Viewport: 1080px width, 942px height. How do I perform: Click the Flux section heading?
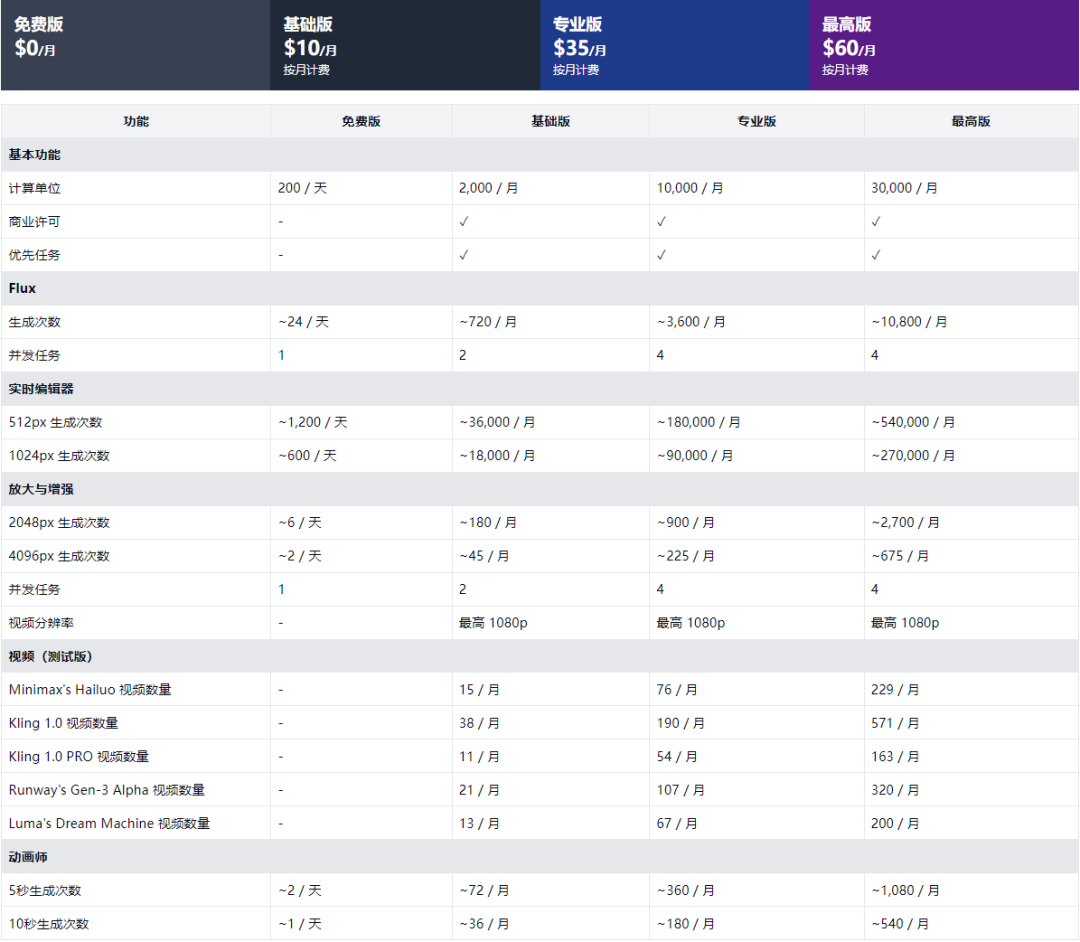tap(22, 289)
